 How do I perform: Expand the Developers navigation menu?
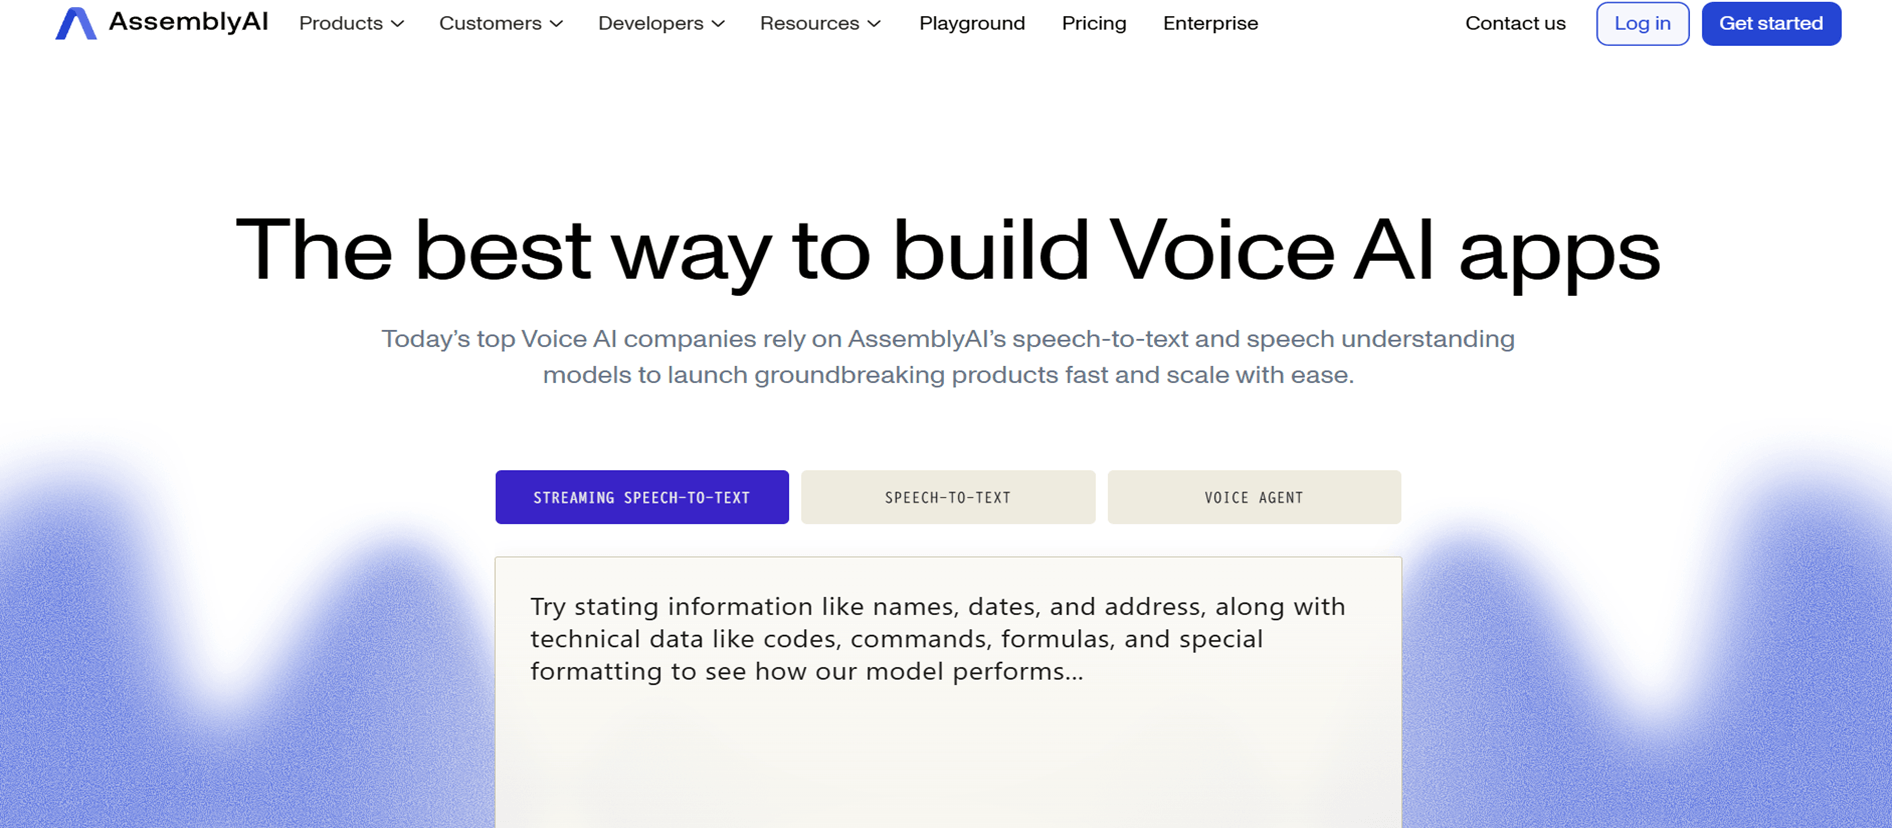tap(650, 23)
